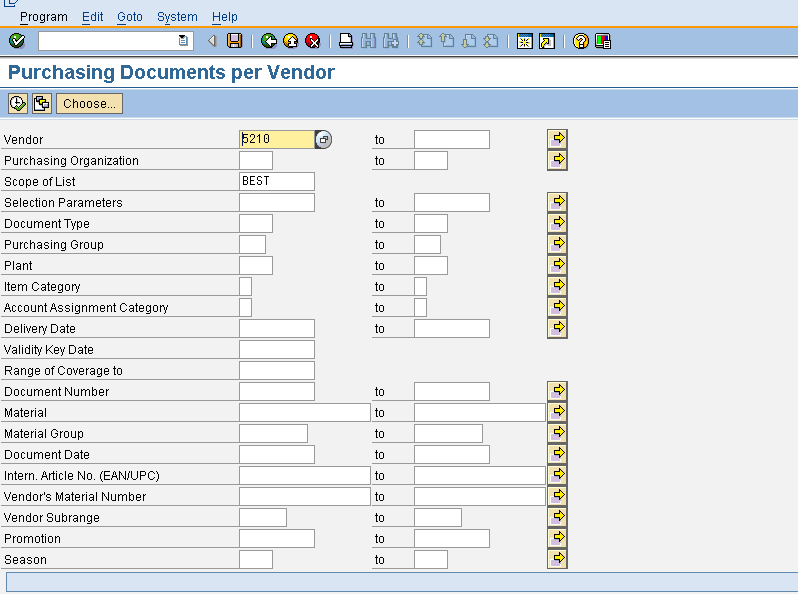Click the green checkmark Enter icon
Viewport: 798px width, 594px height.
[17, 41]
